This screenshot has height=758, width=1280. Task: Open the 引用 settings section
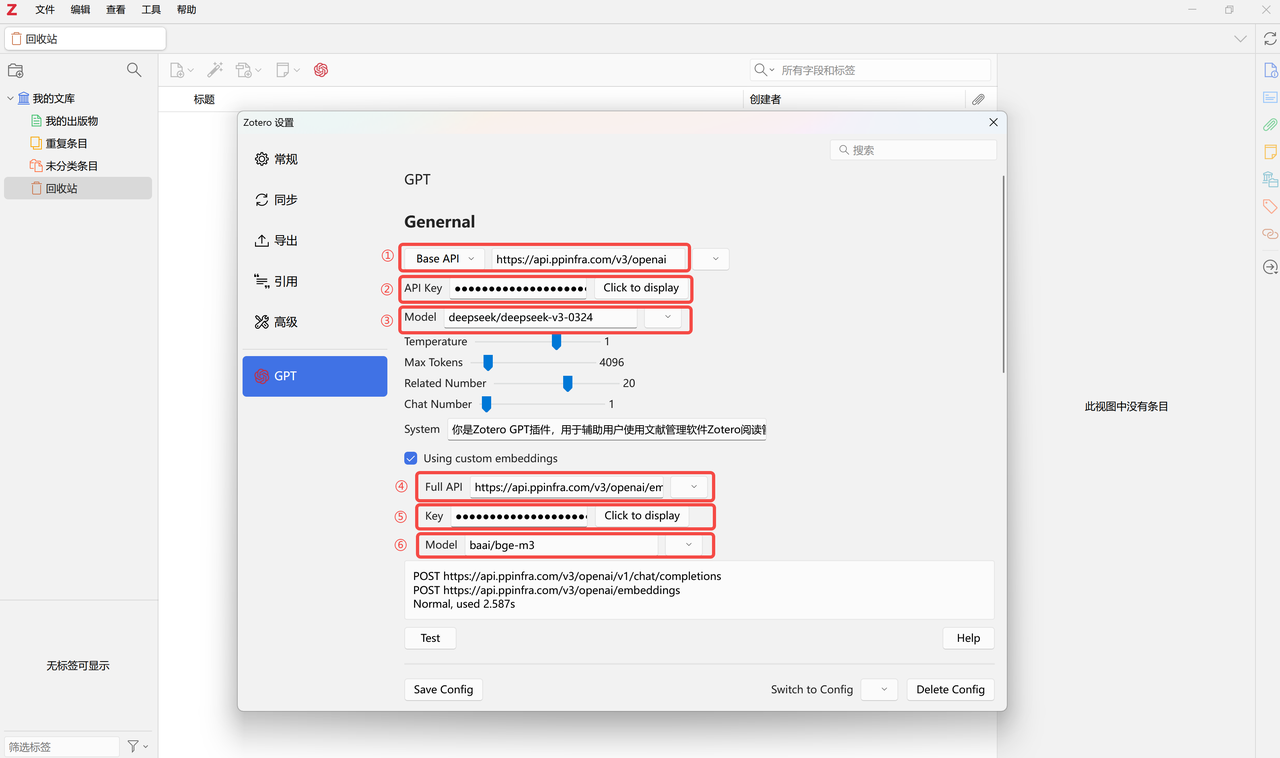click(314, 282)
